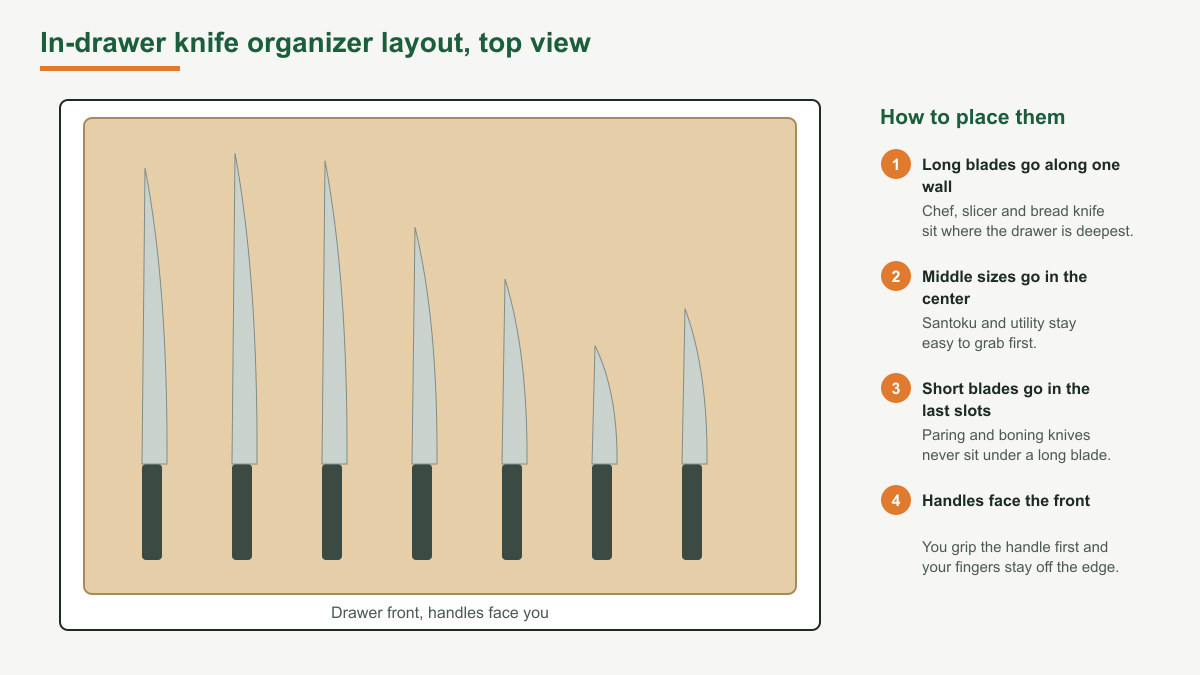Click the "Handles face the front" heading

(x=1006, y=501)
